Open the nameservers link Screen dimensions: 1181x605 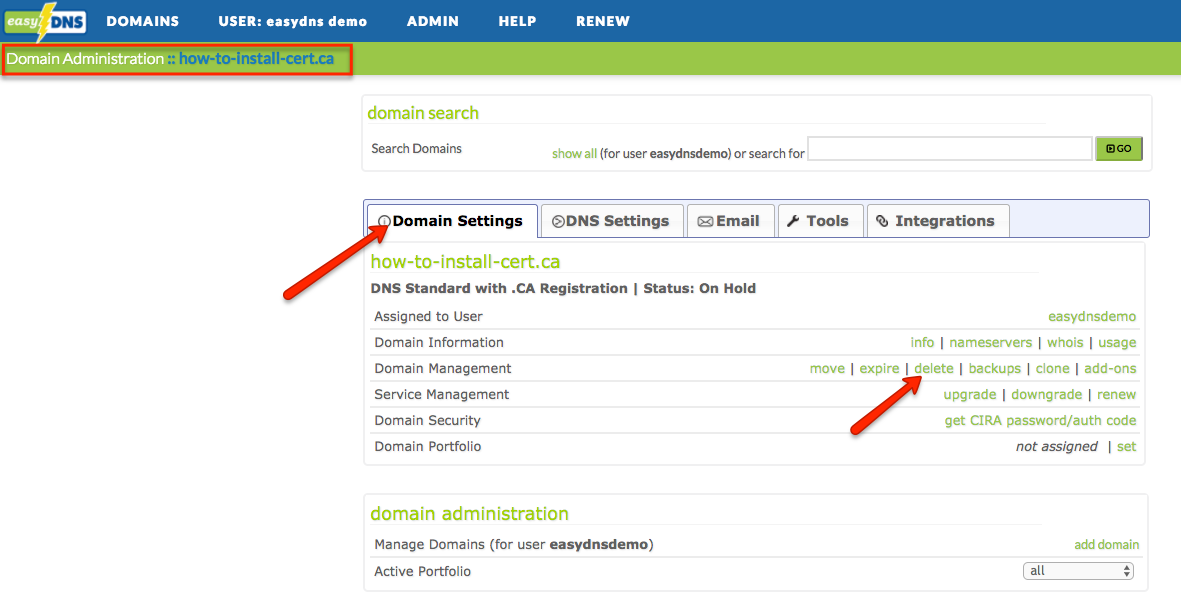[x=990, y=342]
